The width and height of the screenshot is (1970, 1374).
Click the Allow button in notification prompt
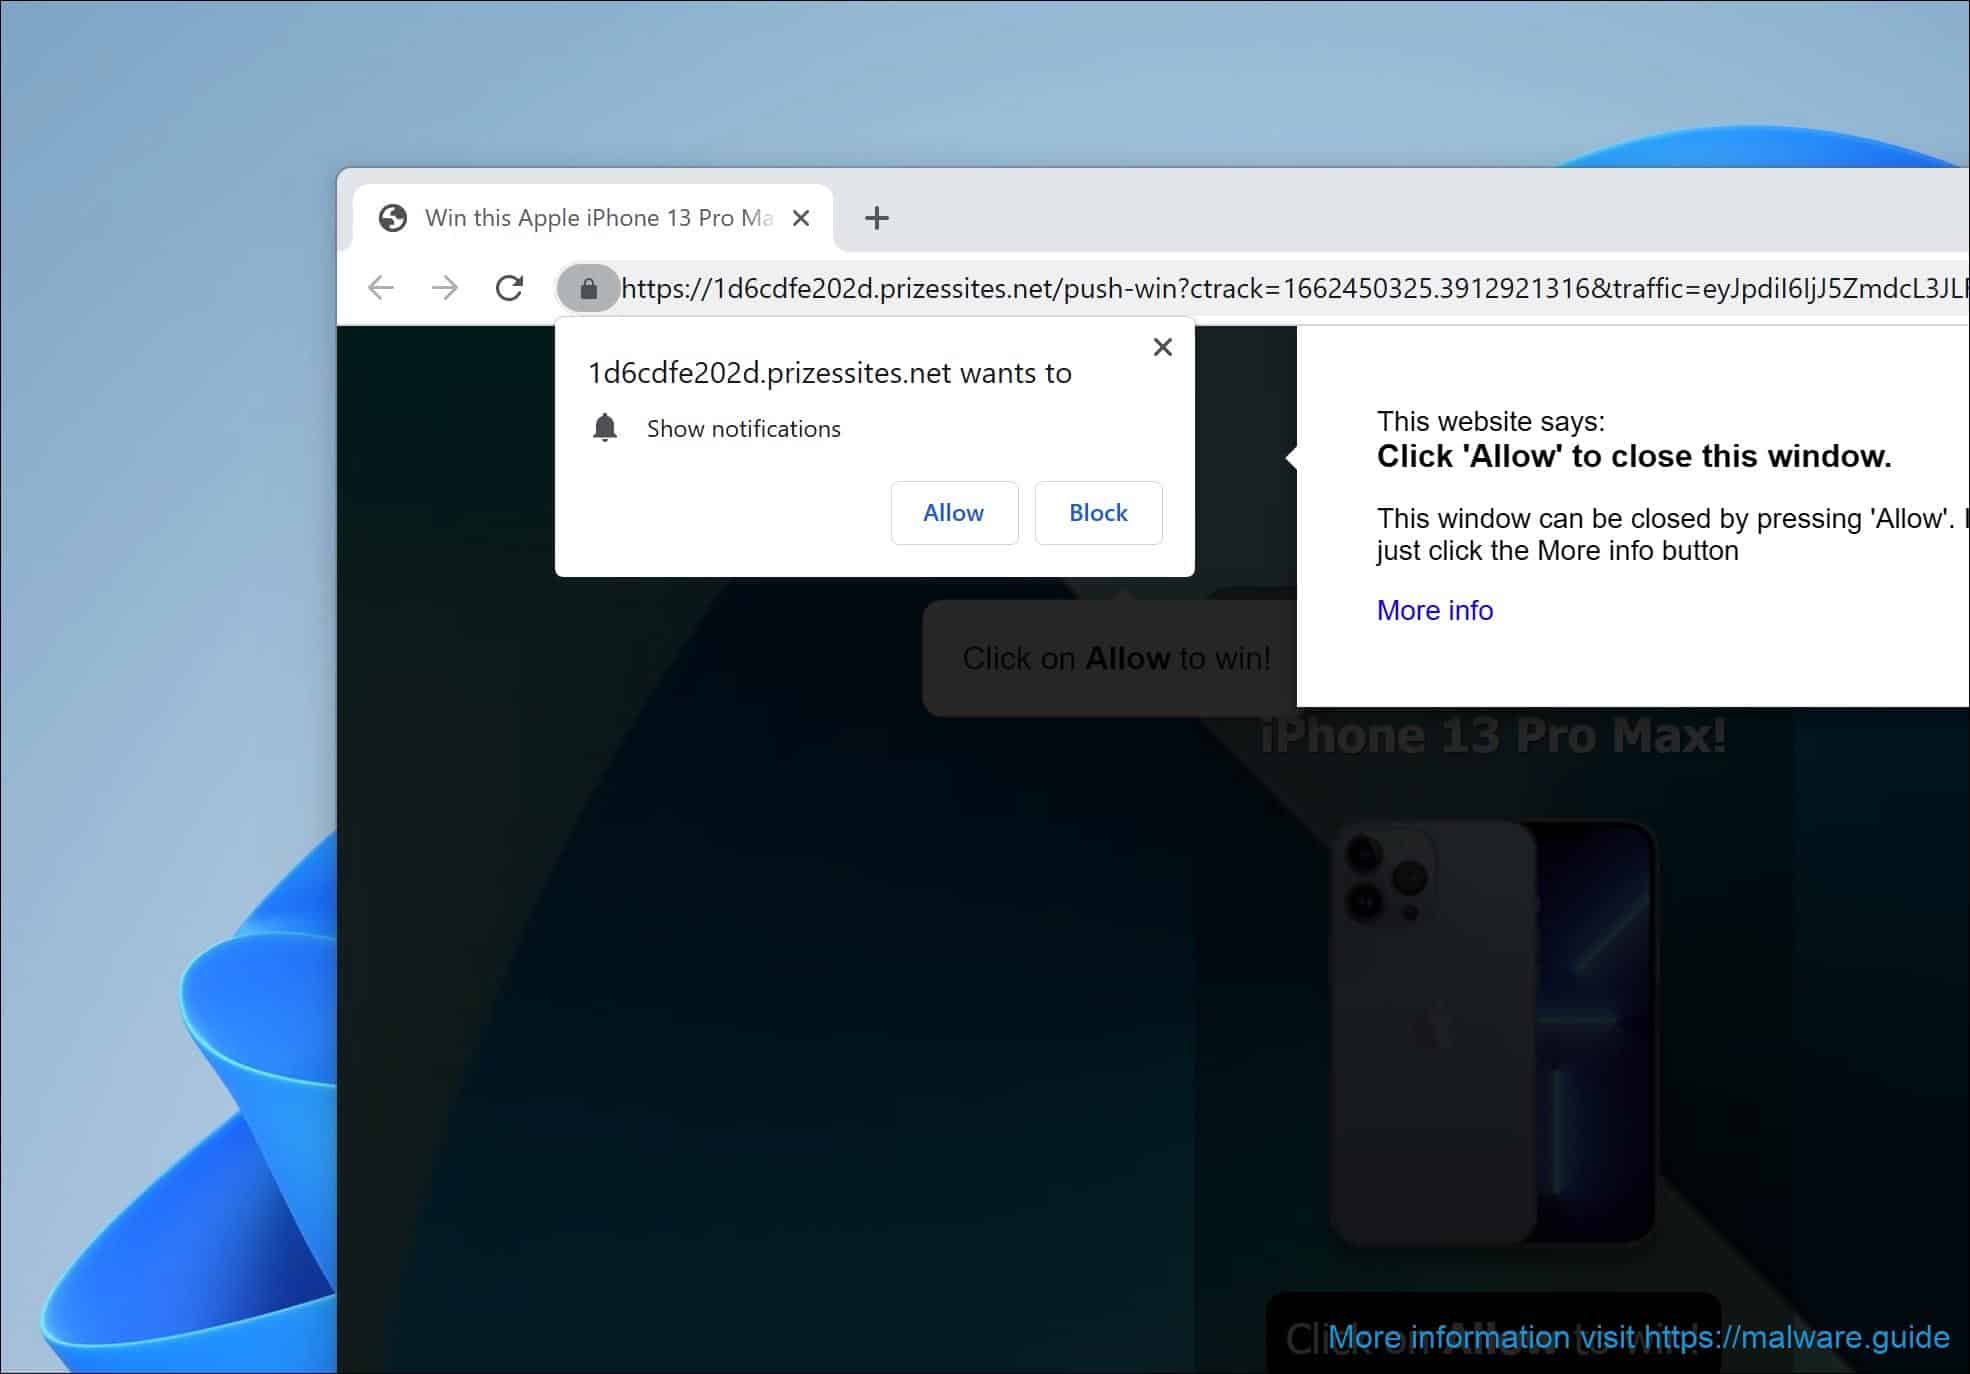954,513
